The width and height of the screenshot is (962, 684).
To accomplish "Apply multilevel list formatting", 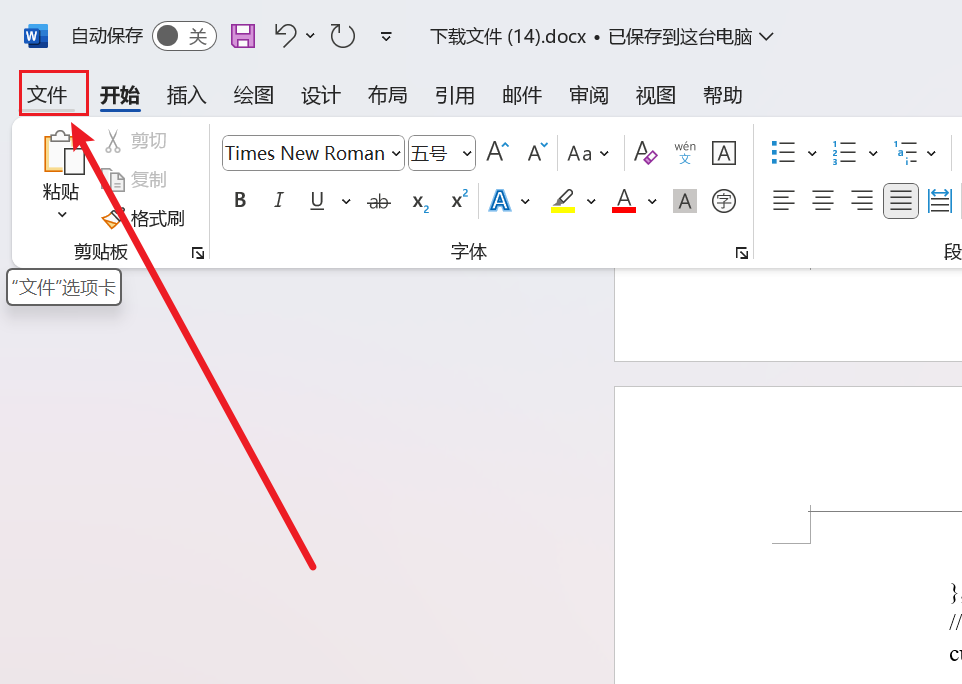I will (x=906, y=153).
